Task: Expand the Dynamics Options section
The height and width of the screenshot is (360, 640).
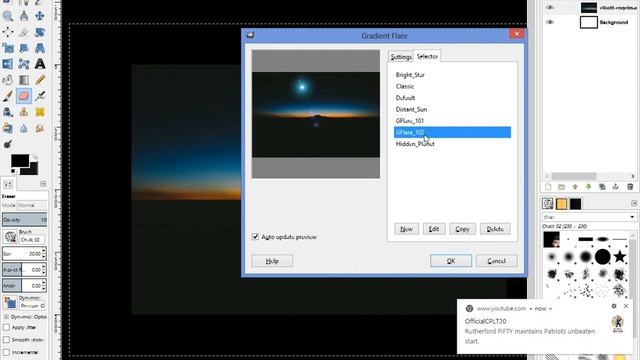Action: click(x=6, y=317)
